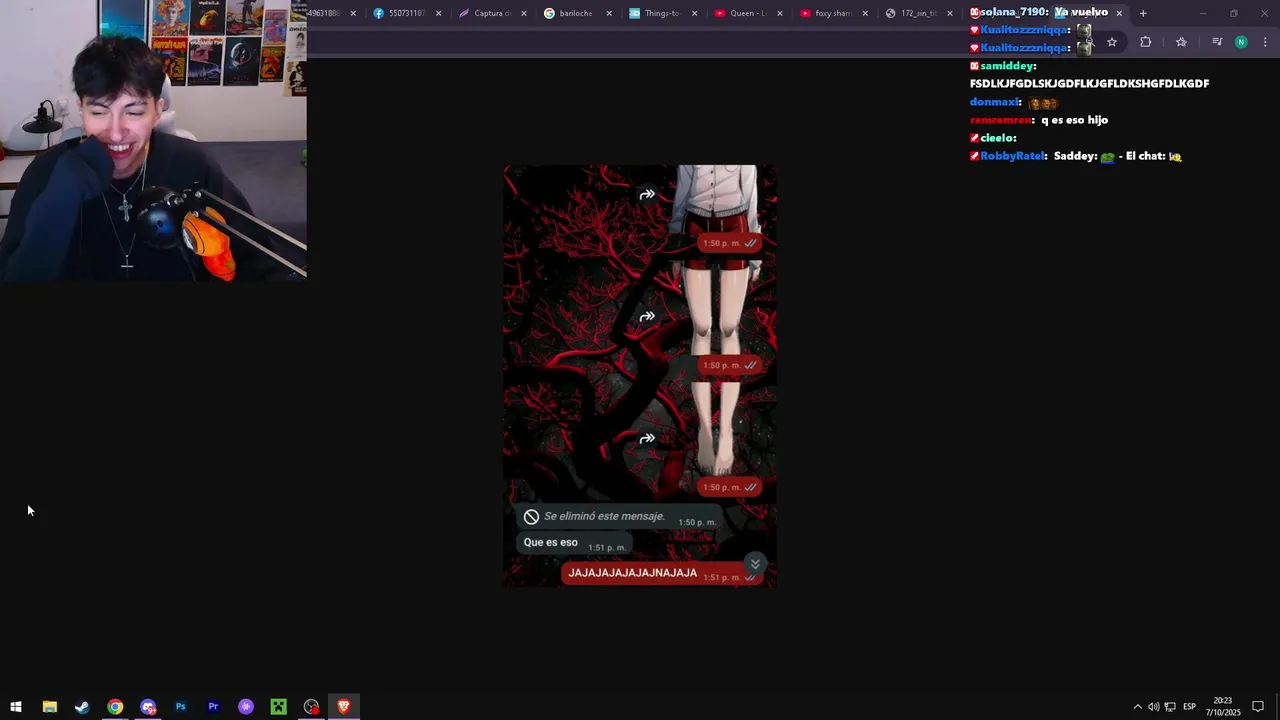Open OBS Studio from the taskbar
The image size is (1280, 720).
(x=312, y=707)
